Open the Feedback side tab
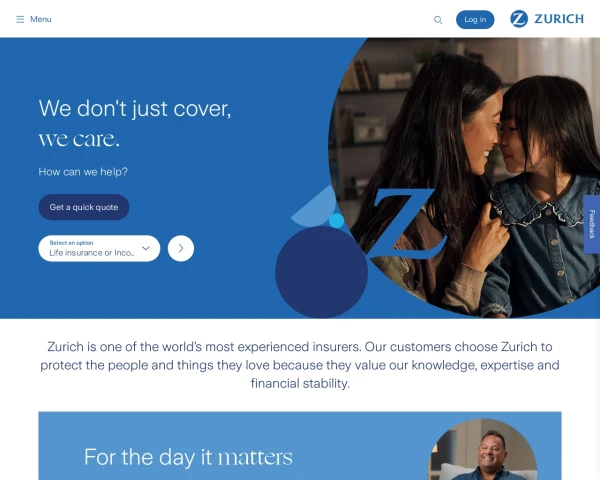 pyautogui.click(x=592, y=224)
